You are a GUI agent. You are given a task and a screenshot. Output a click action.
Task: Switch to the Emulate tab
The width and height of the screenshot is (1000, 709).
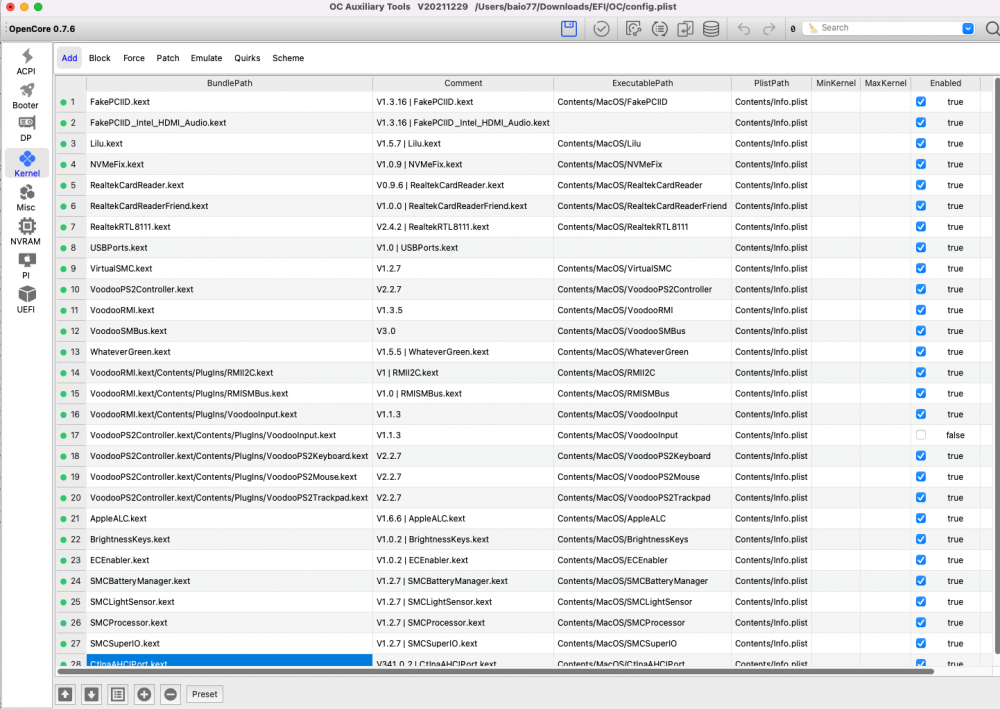(x=207, y=58)
